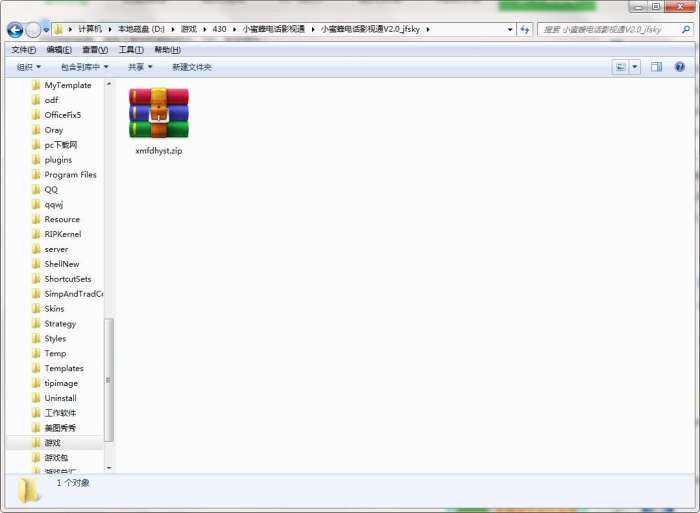Select the plugins folder in tree
The width and height of the screenshot is (700, 513).
(x=52, y=159)
